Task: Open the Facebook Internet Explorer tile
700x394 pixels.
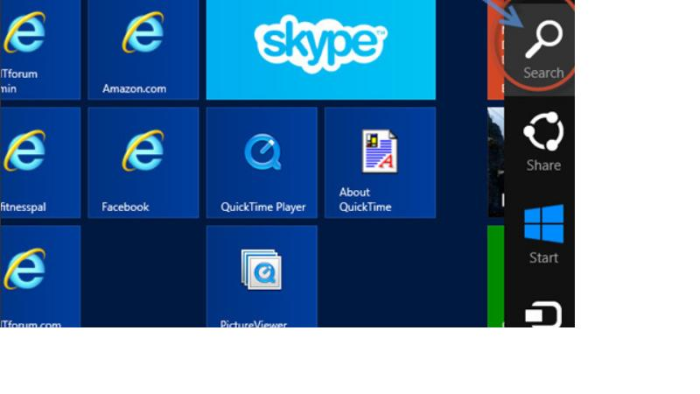Action: tap(143, 162)
